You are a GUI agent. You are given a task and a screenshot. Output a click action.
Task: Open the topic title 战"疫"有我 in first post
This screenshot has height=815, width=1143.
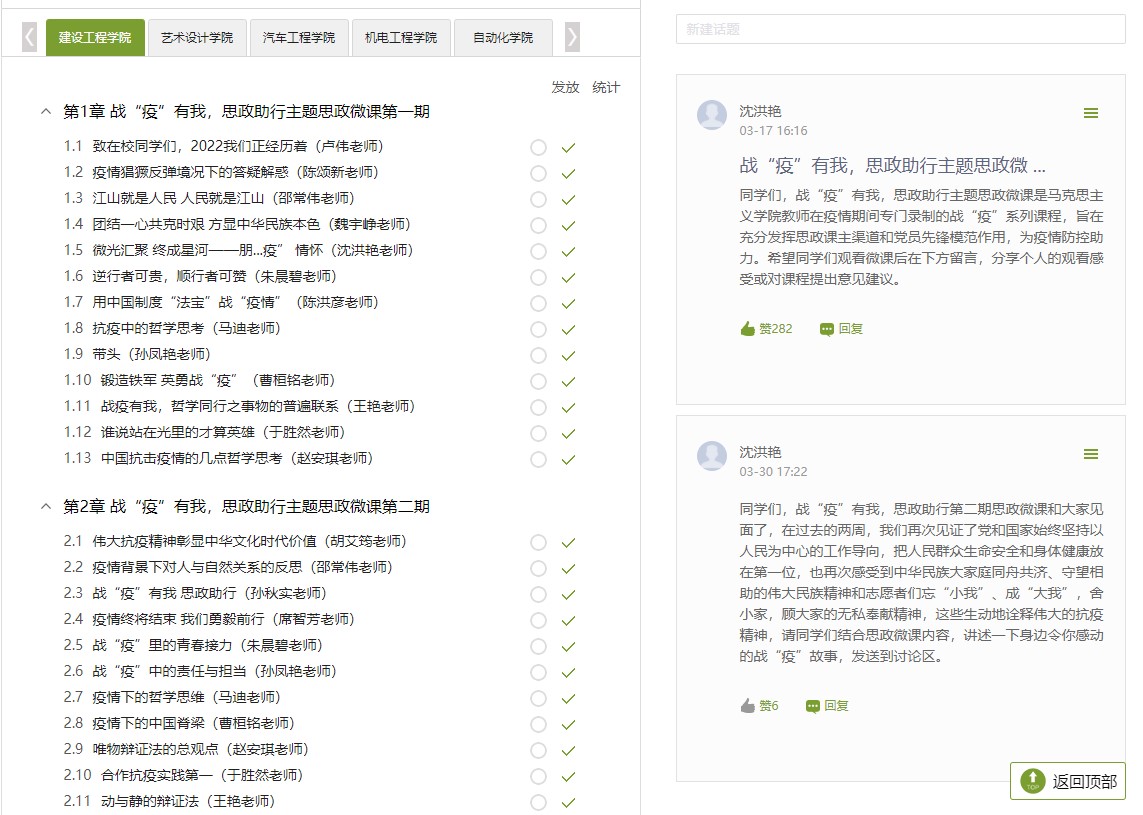[892, 166]
